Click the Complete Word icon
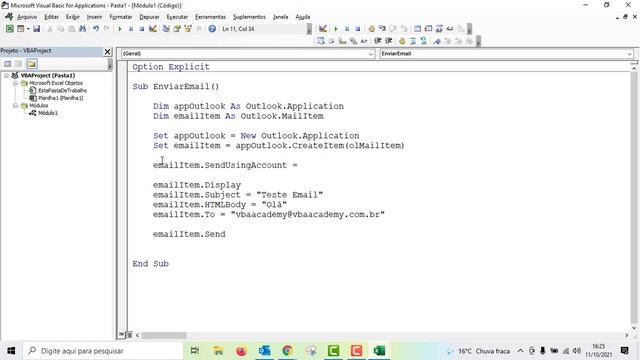The width and height of the screenshot is (640, 360). (364, 41)
